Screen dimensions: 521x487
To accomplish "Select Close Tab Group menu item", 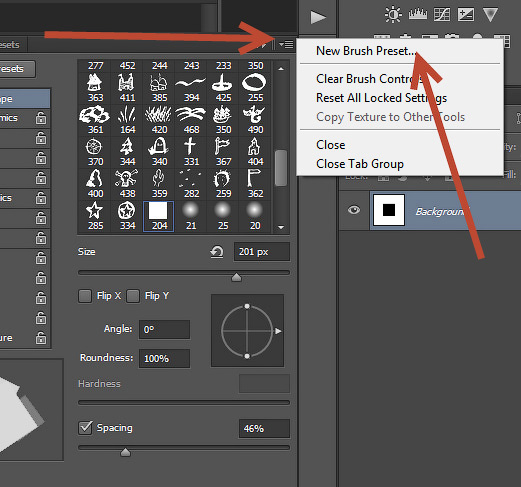I will [360, 164].
